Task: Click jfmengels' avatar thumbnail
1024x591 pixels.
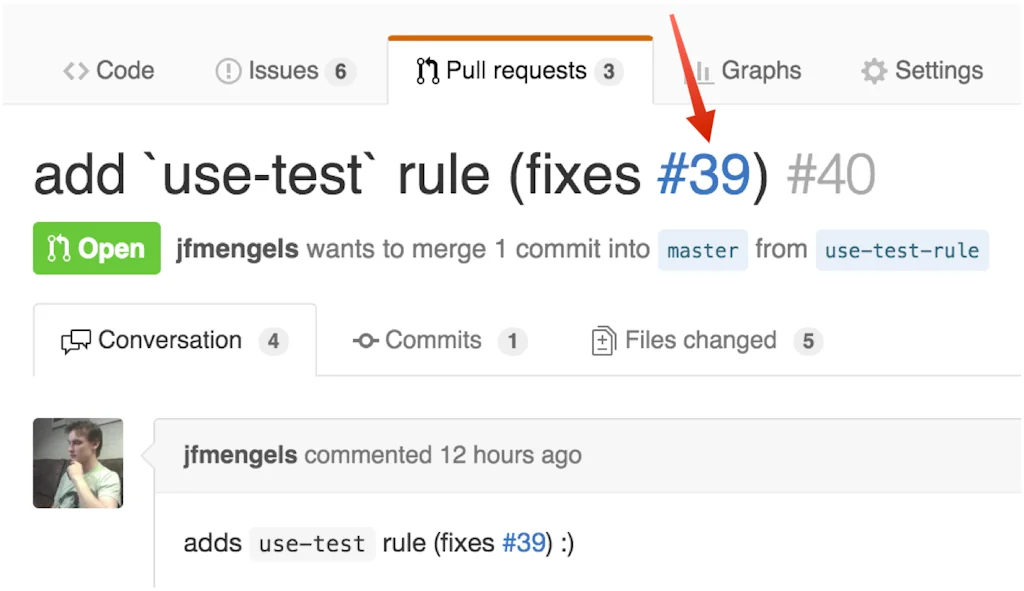Action: point(78,463)
